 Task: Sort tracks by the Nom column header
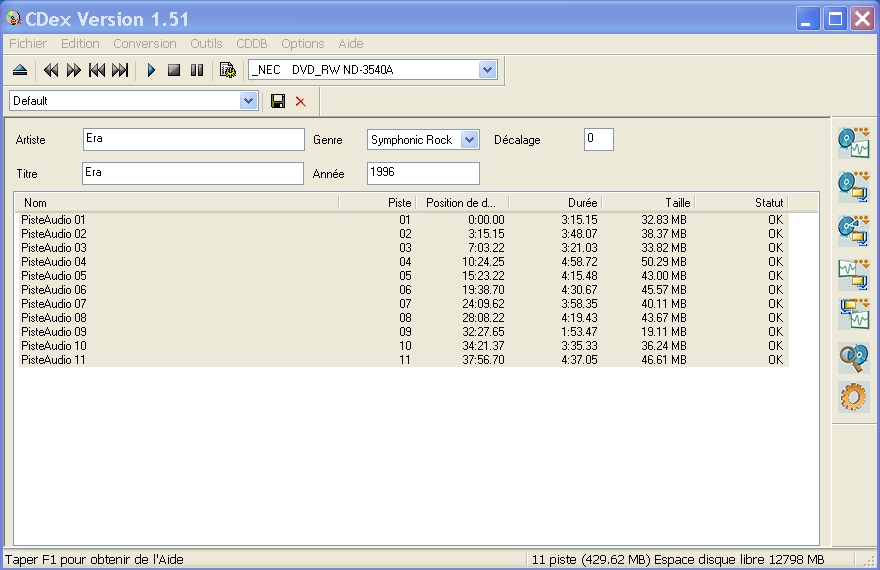coord(177,203)
